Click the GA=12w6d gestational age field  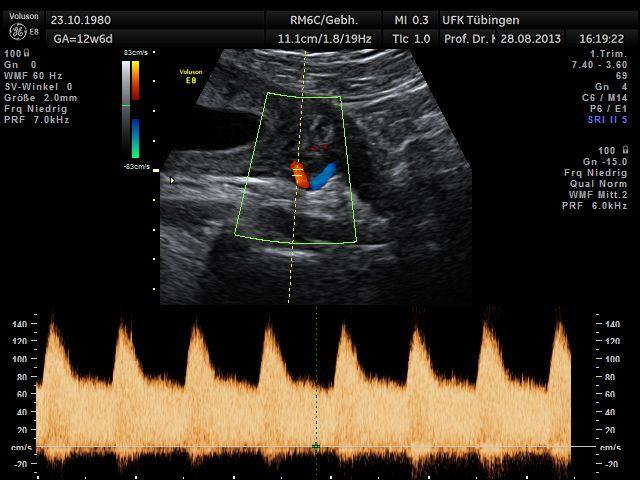[81, 38]
